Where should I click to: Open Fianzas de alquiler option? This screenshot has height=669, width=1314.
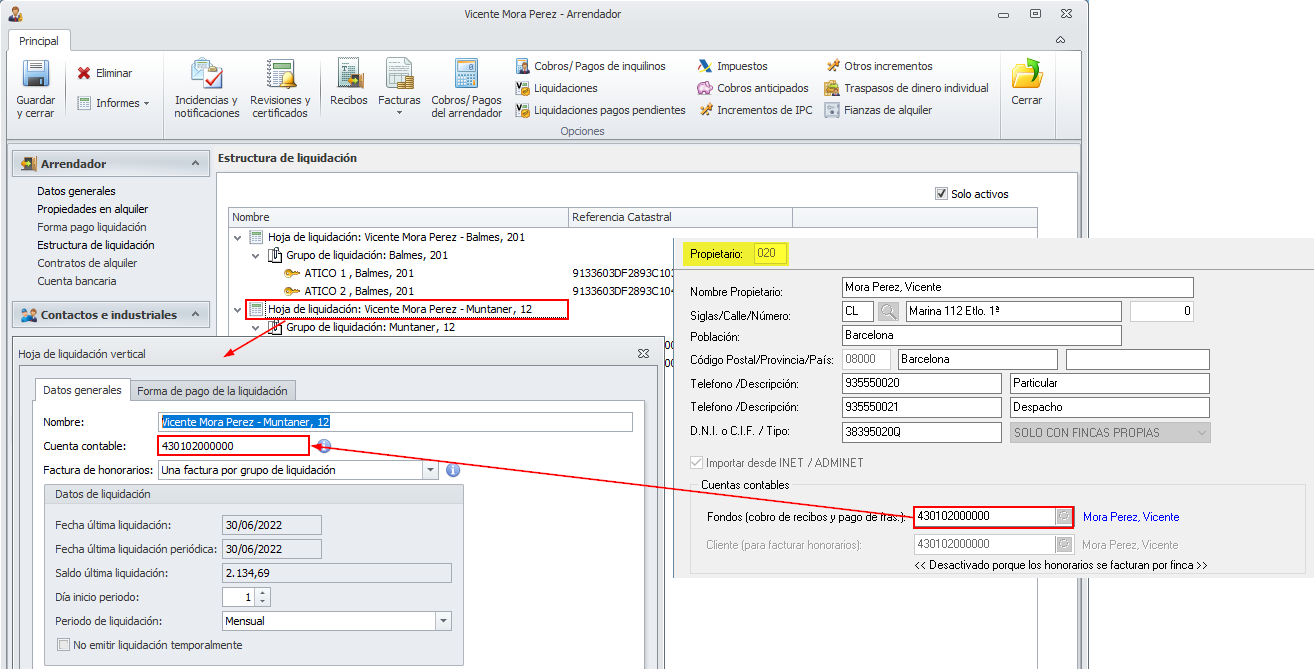tap(878, 110)
